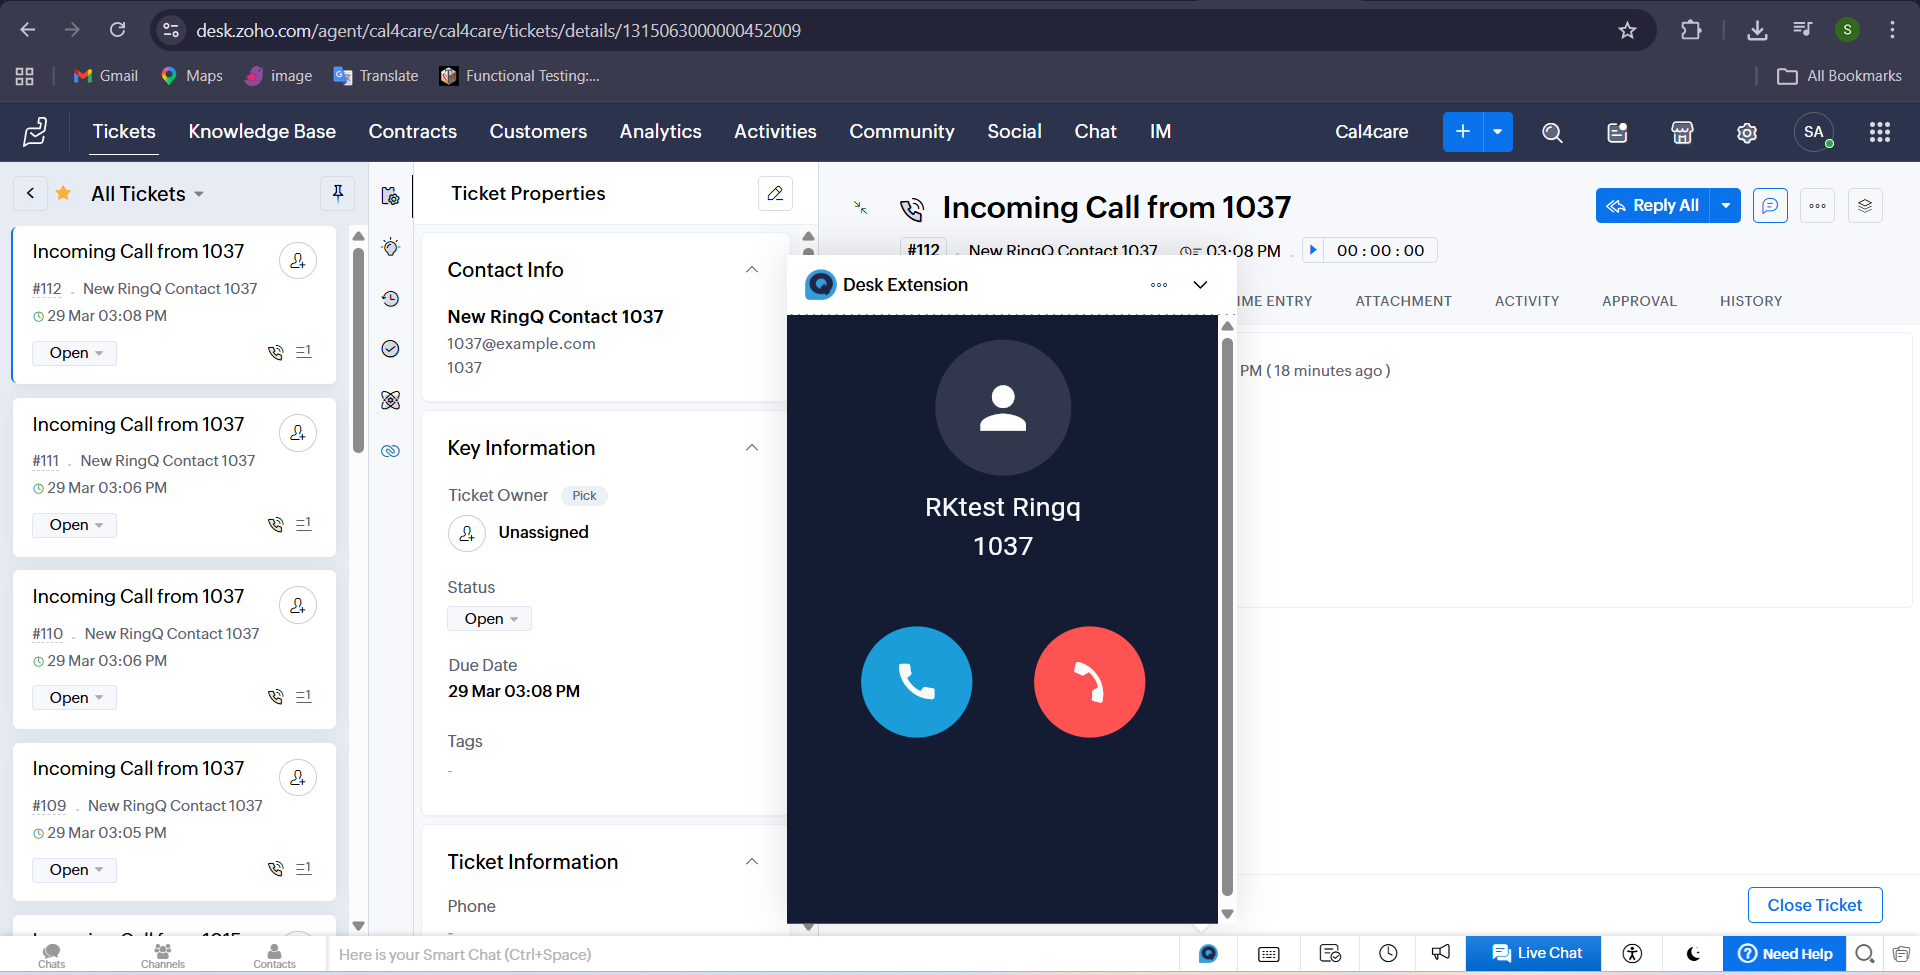The width and height of the screenshot is (1920, 975).
Task: Open the Live Chat button
Action: [1533, 953]
